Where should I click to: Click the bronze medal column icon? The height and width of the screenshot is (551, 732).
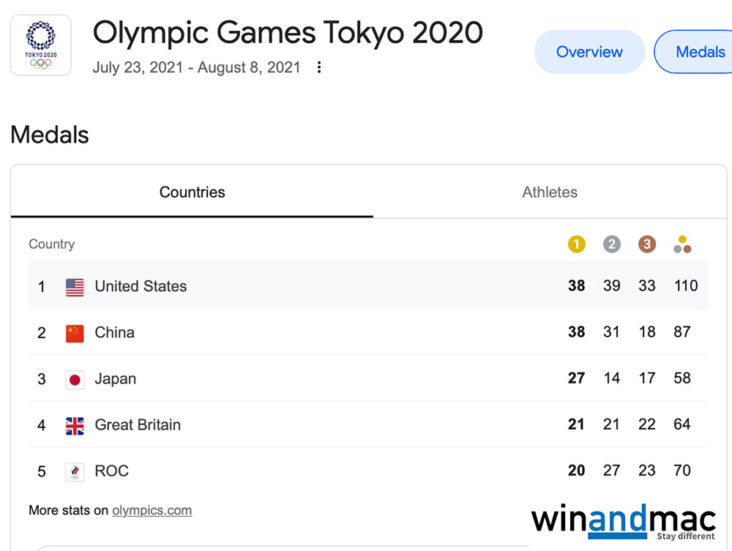[647, 244]
